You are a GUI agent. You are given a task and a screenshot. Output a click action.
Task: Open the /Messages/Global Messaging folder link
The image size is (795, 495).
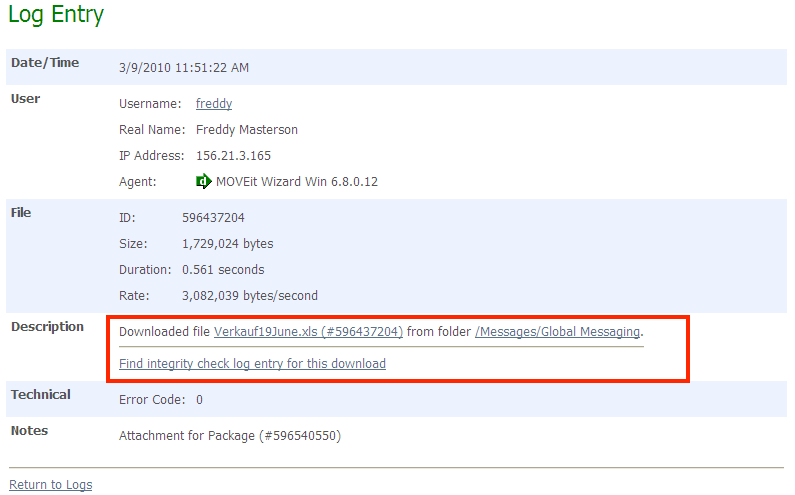click(558, 332)
